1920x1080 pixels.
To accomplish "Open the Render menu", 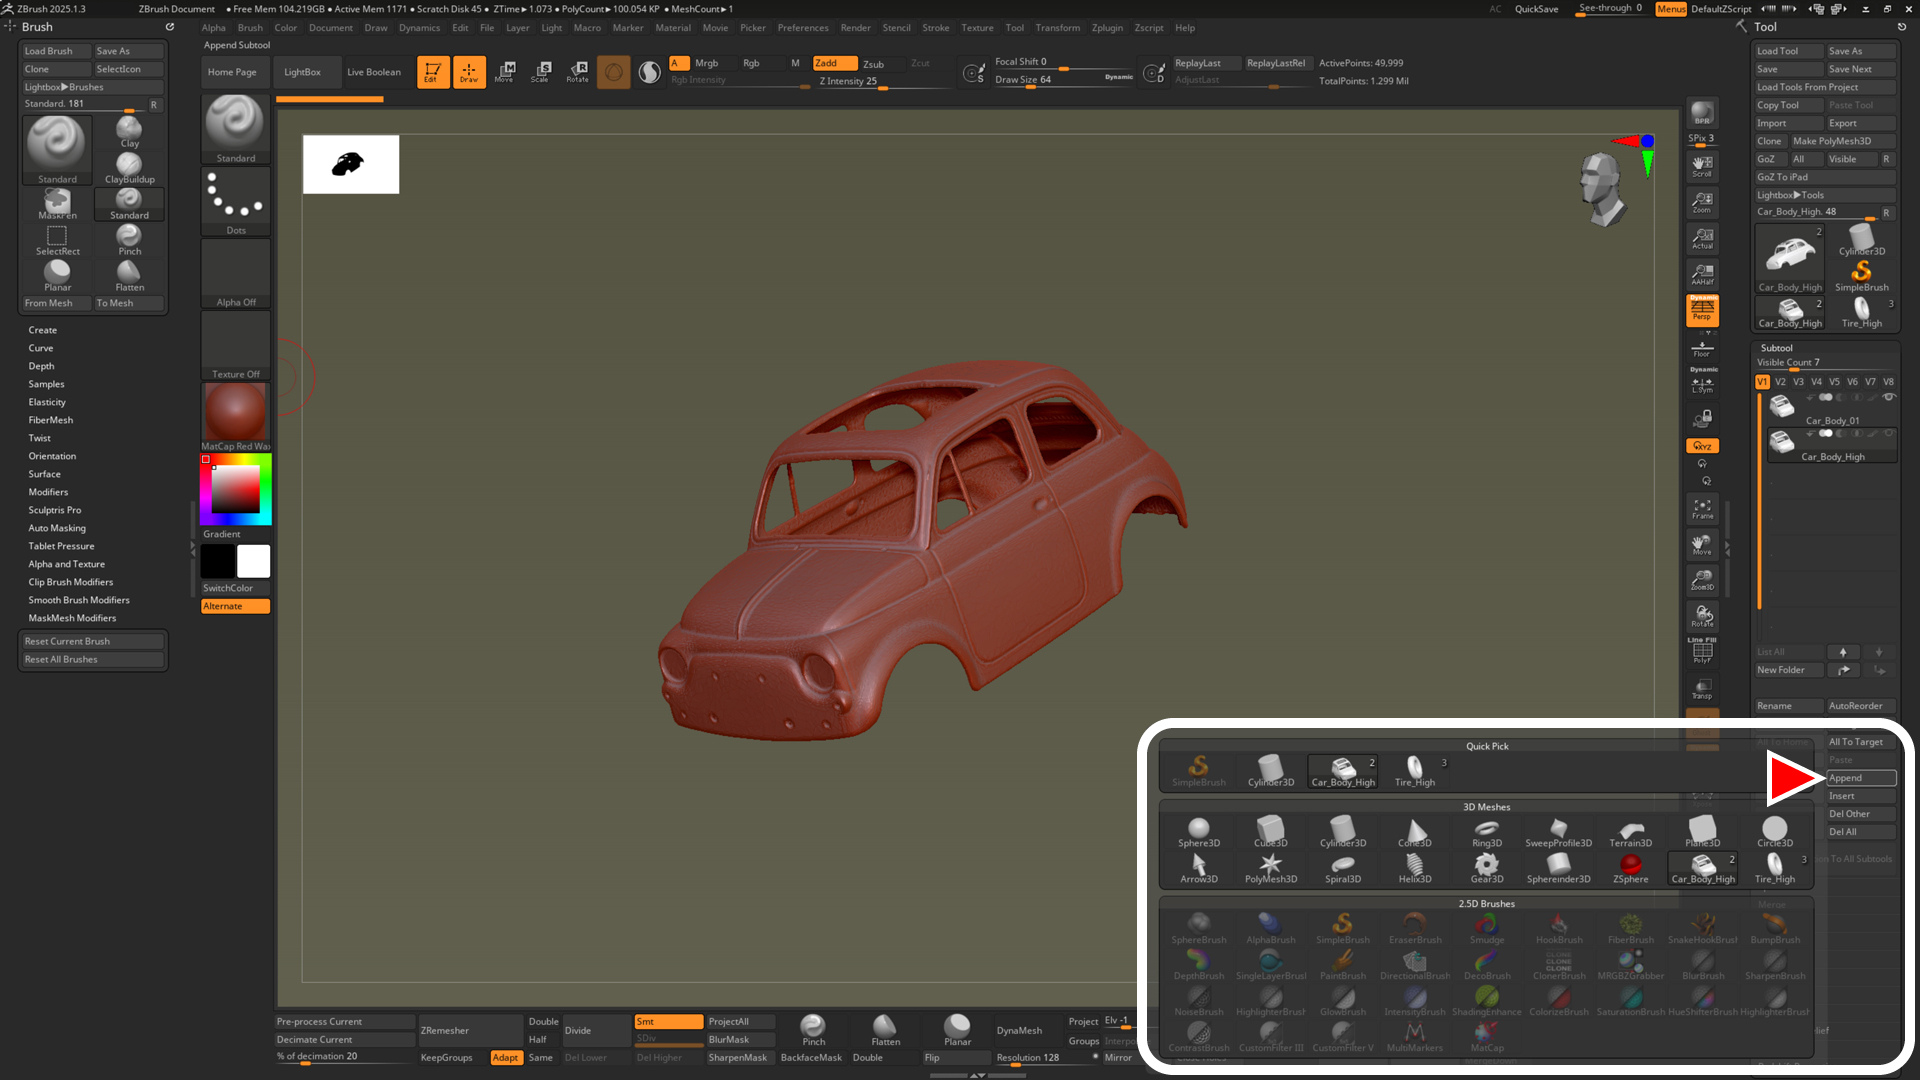I will point(855,28).
